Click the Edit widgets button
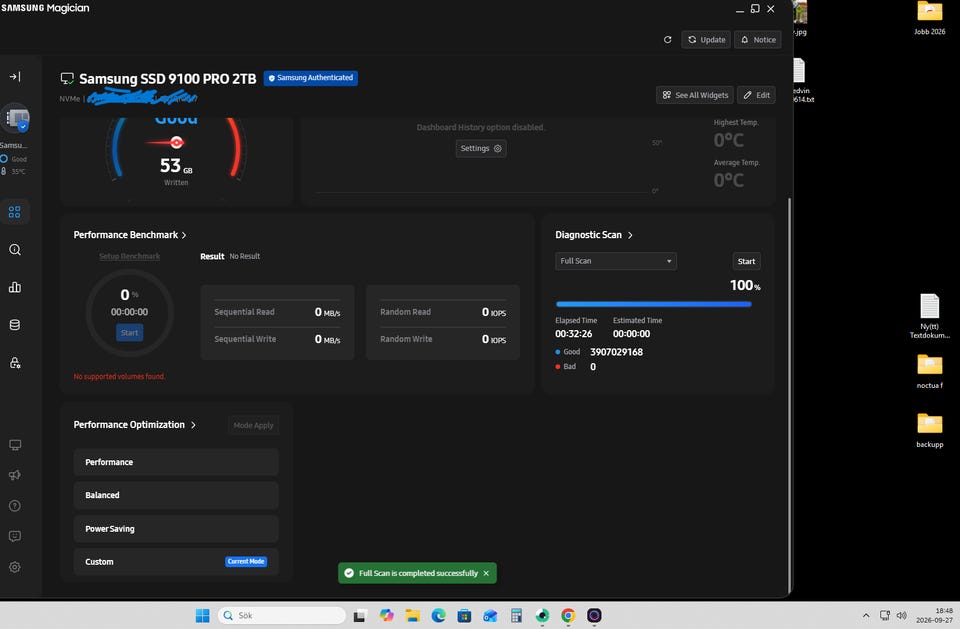 pos(757,95)
